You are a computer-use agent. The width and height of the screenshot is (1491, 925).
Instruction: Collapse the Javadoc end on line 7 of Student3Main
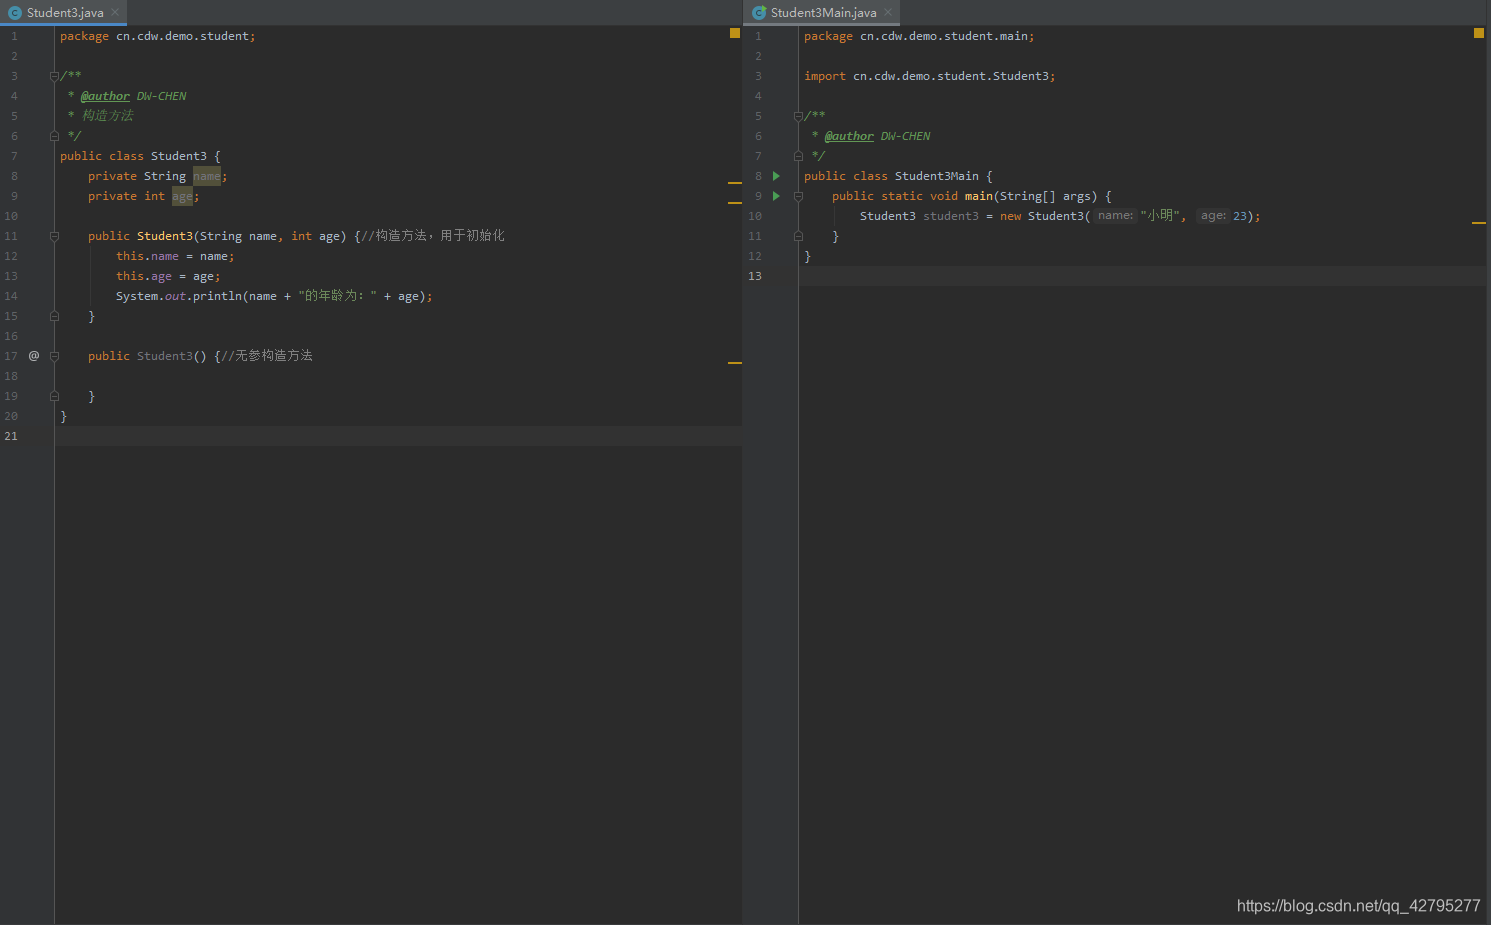pos(798,156)
